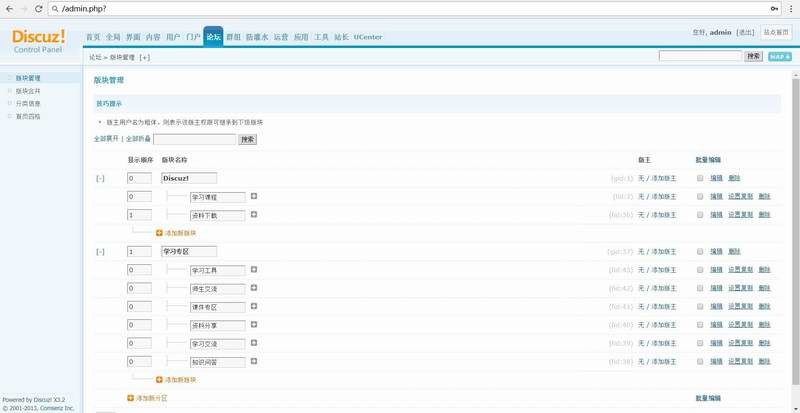Click the plus icon beside 学习工具

(x=254, y=270)
